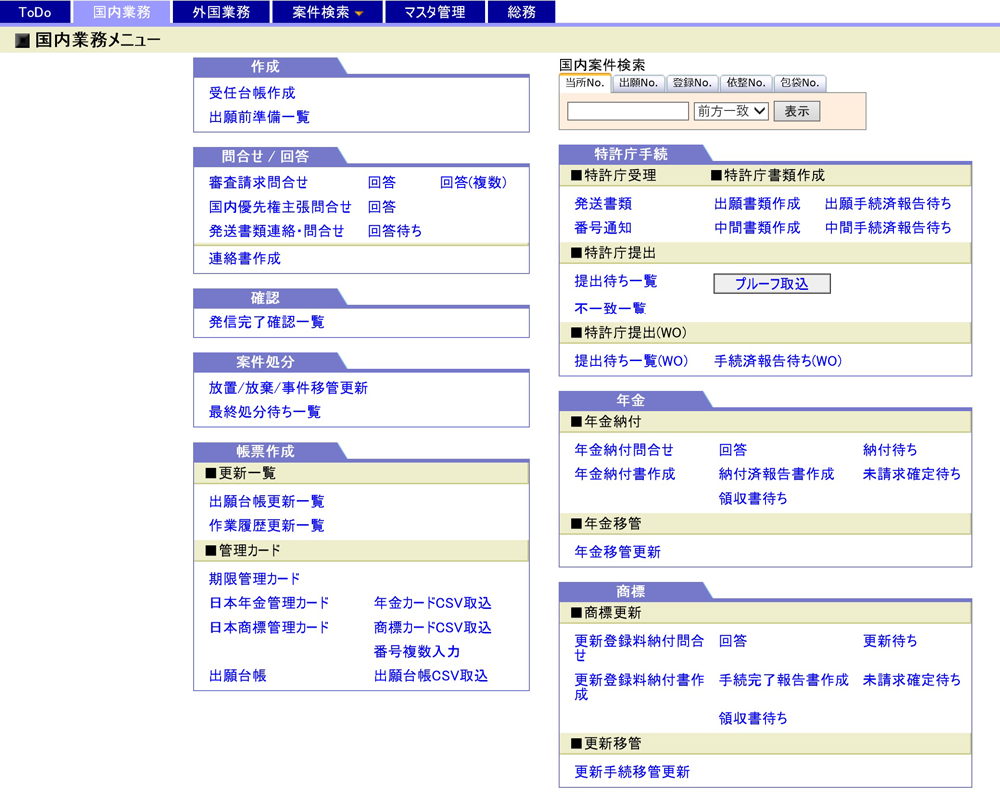This screenshot has height=803, width=1000.
Task: Choose the 包袋No. search tab
Action: pyautogui.click(x=800, y=83)
